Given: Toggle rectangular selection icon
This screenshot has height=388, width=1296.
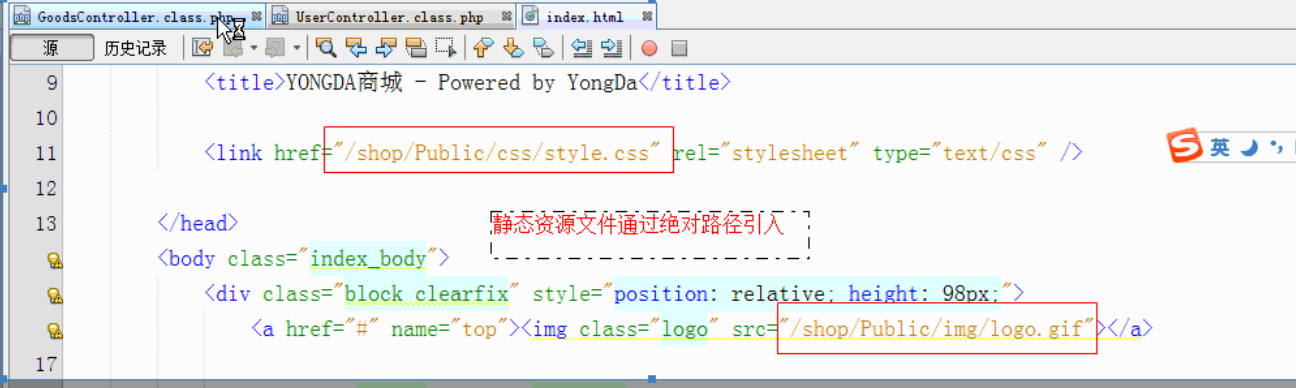Looking at the screenshot, I should pyautogui.click(x=446, y=47).
